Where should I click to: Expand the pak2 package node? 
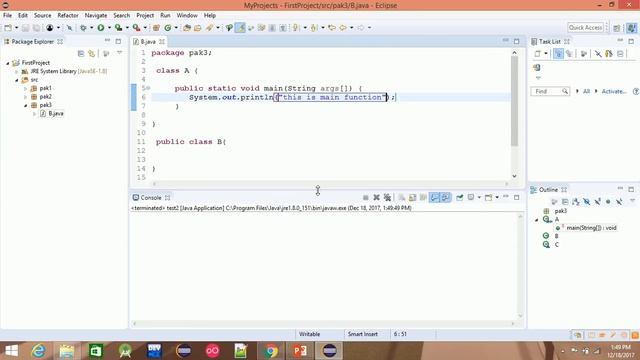coord(25,97)
